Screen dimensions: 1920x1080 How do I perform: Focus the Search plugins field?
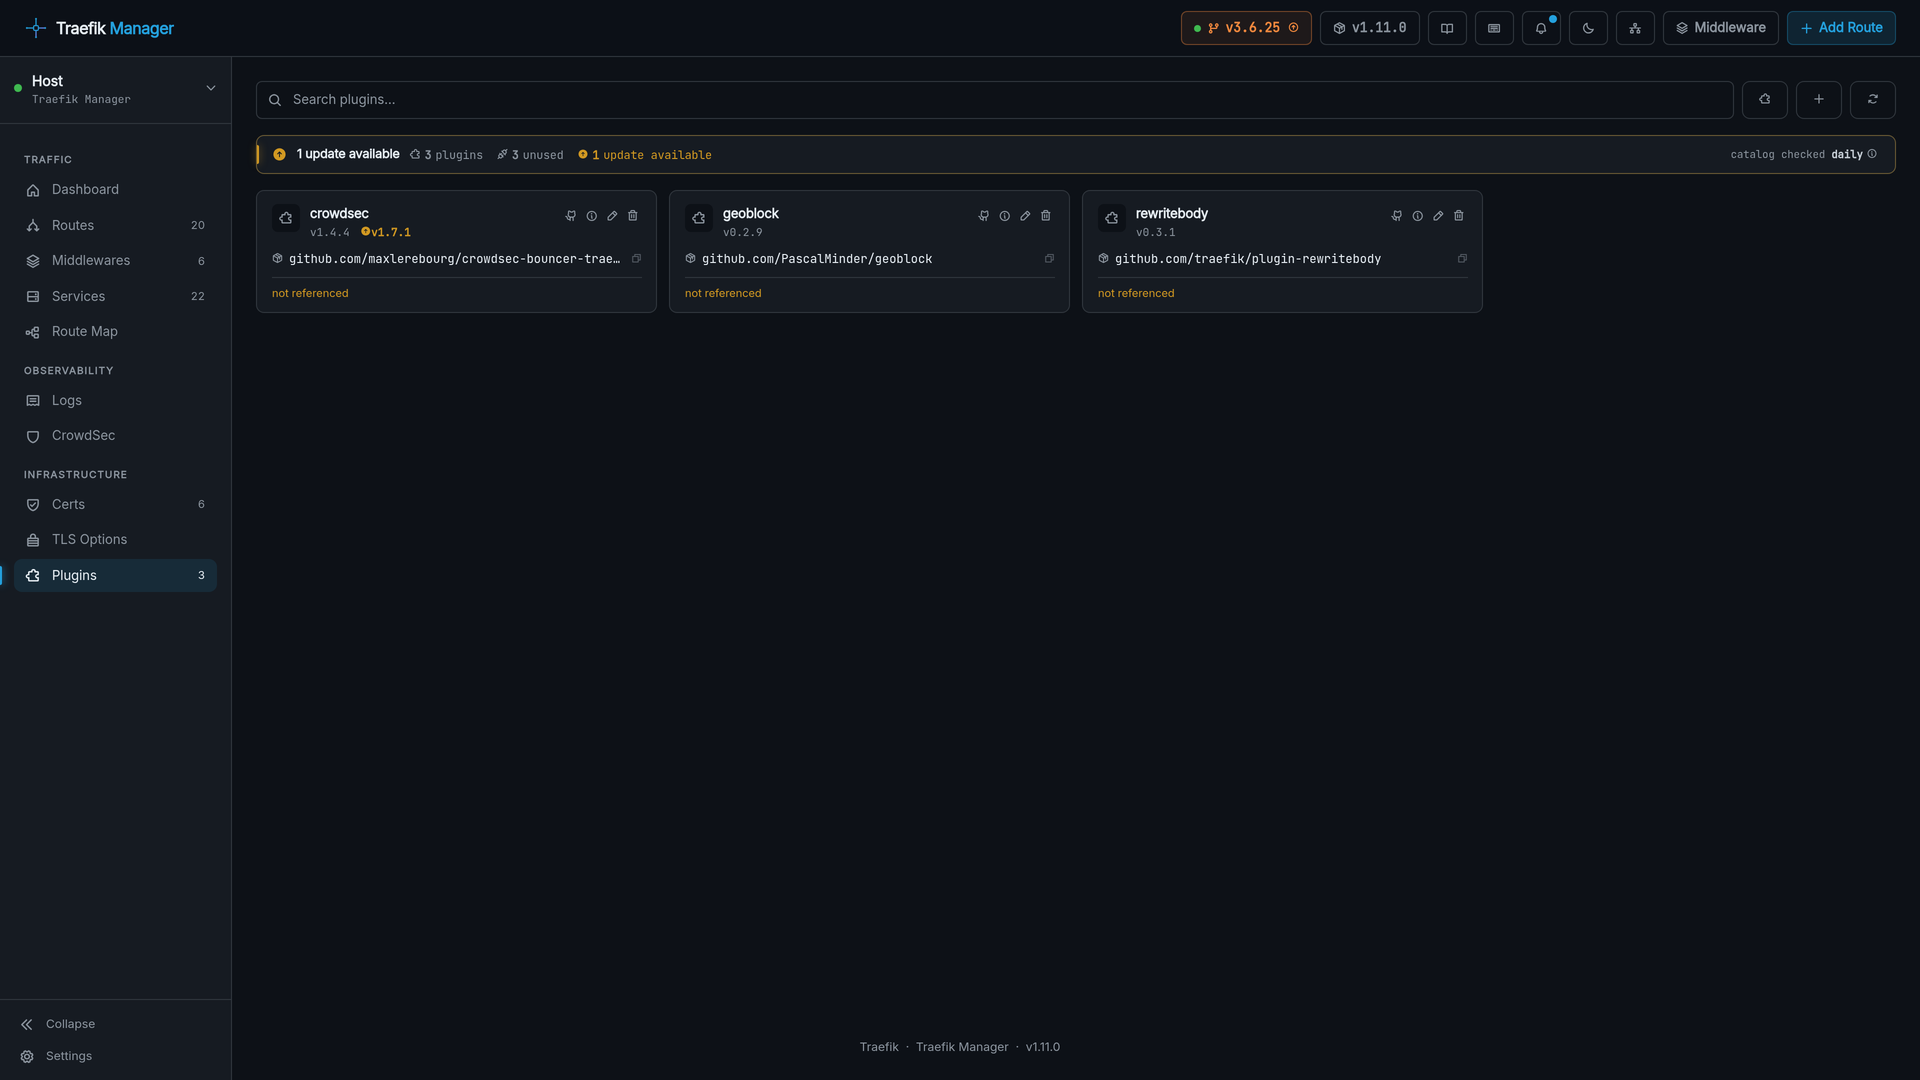point(994,100)
